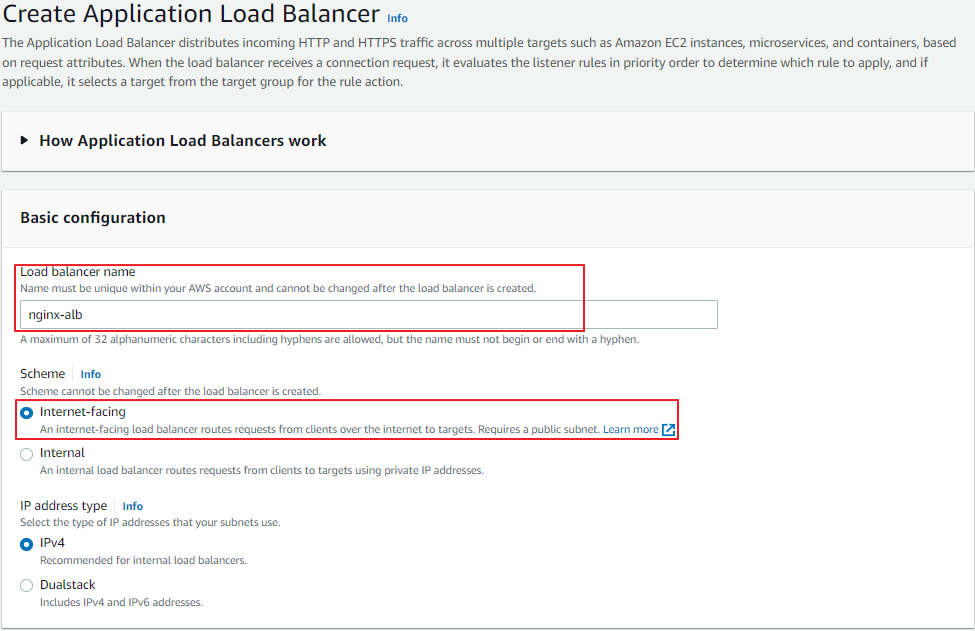Click the Internal load balancer description text
The height and width of the screenshot is (631, 975).
(x=262, y=471)
